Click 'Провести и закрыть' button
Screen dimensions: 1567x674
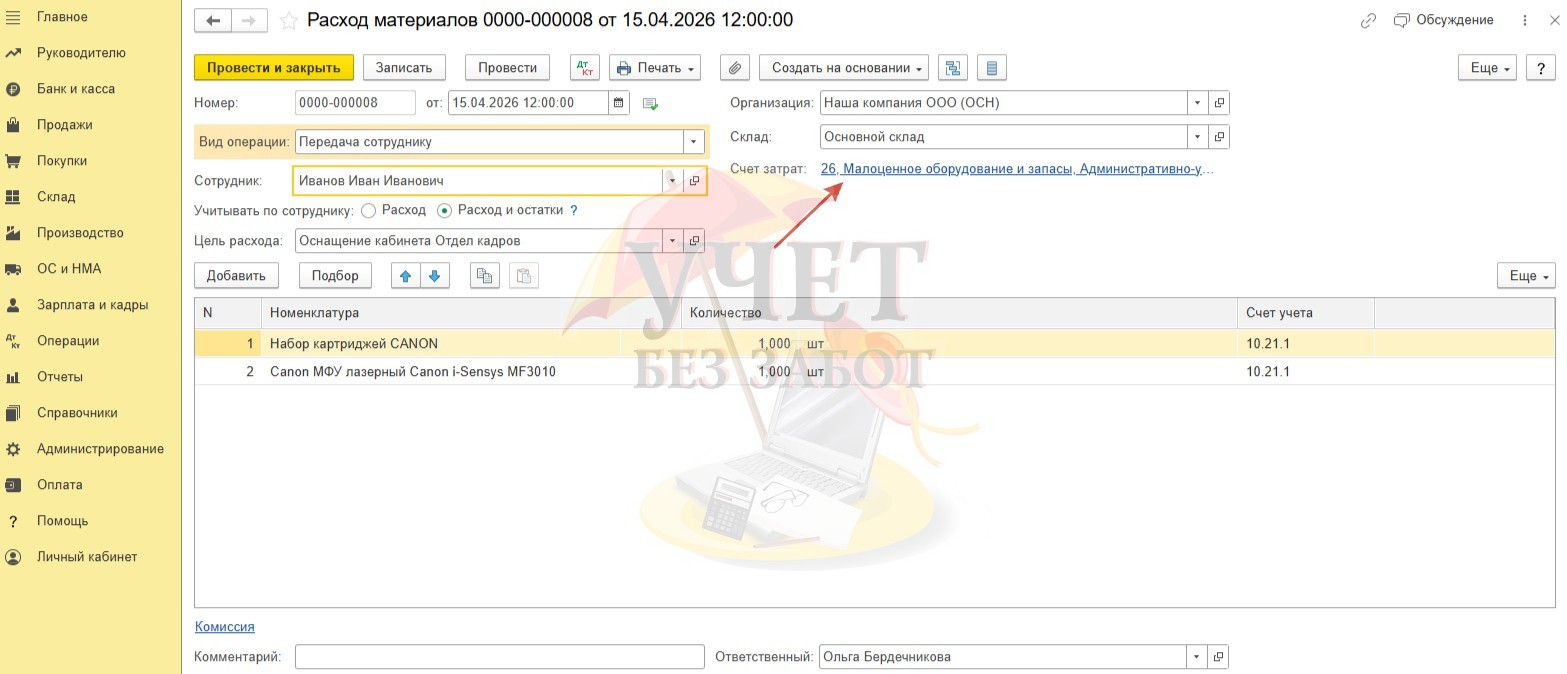click(x=273, y=68)
